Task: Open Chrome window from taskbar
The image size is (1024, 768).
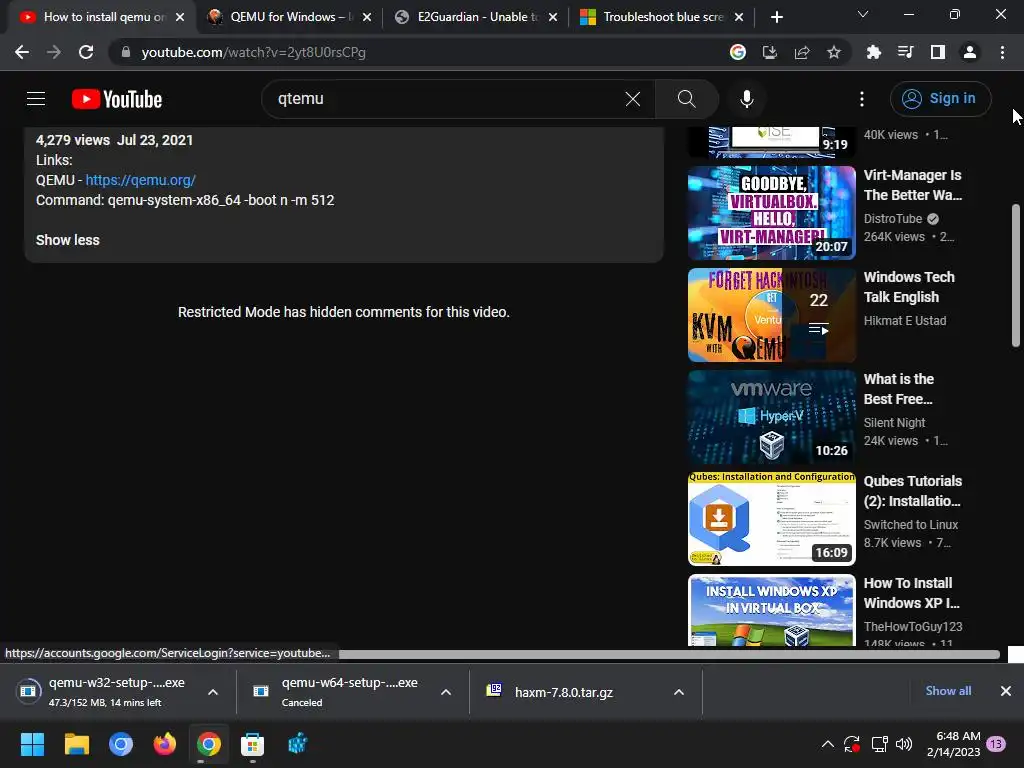Action: (x=208, y=744)
